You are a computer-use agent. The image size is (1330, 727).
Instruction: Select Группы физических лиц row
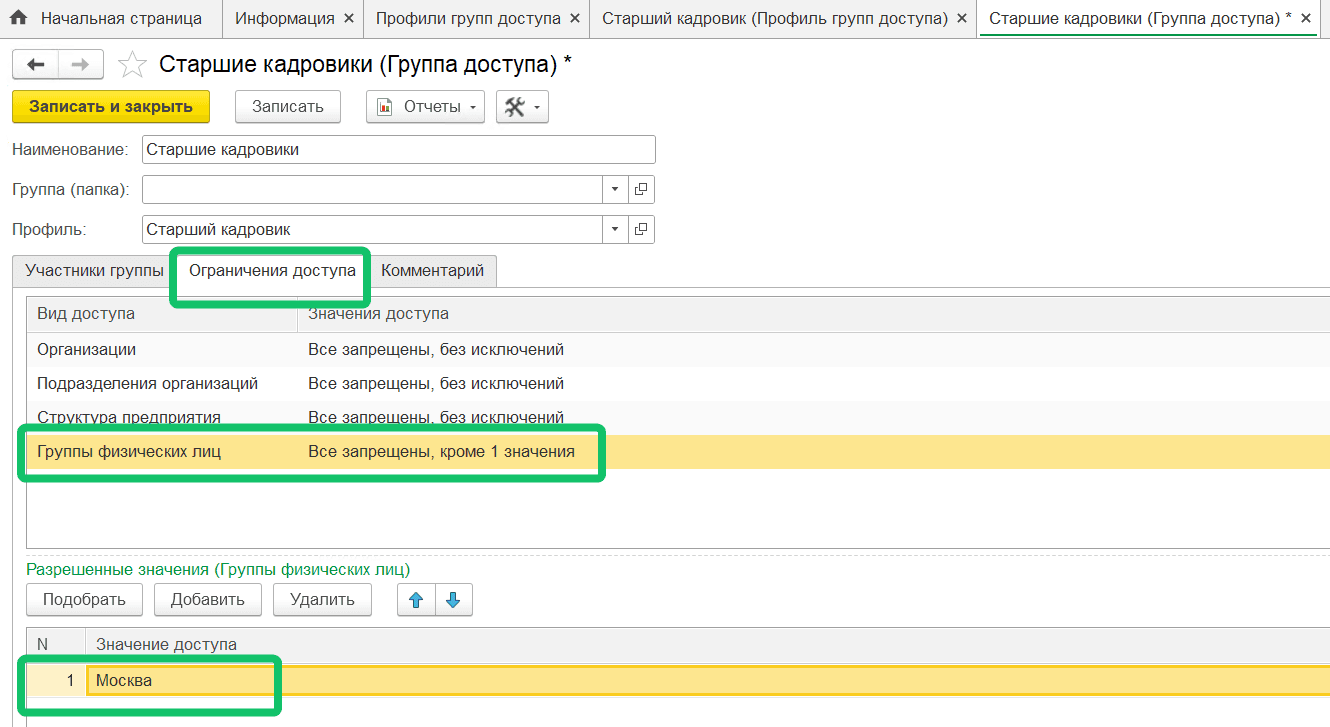point(678,452)
